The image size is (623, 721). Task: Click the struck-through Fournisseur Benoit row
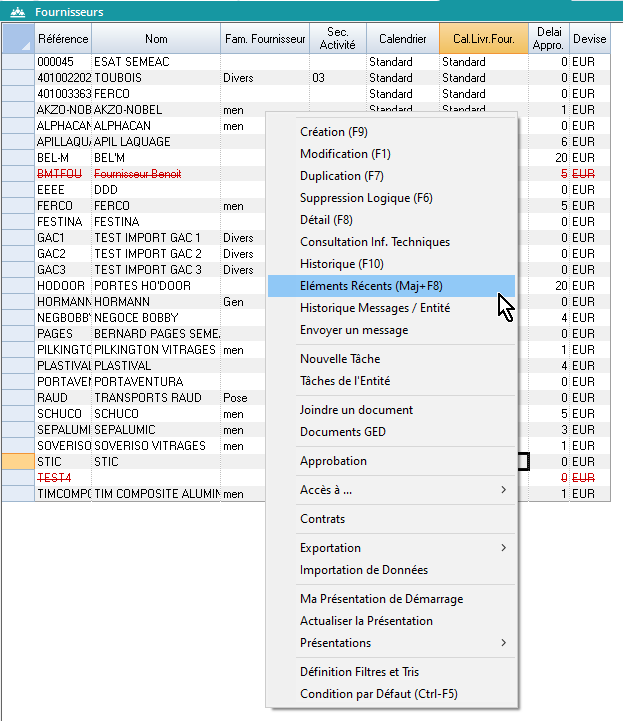point(155,174)
